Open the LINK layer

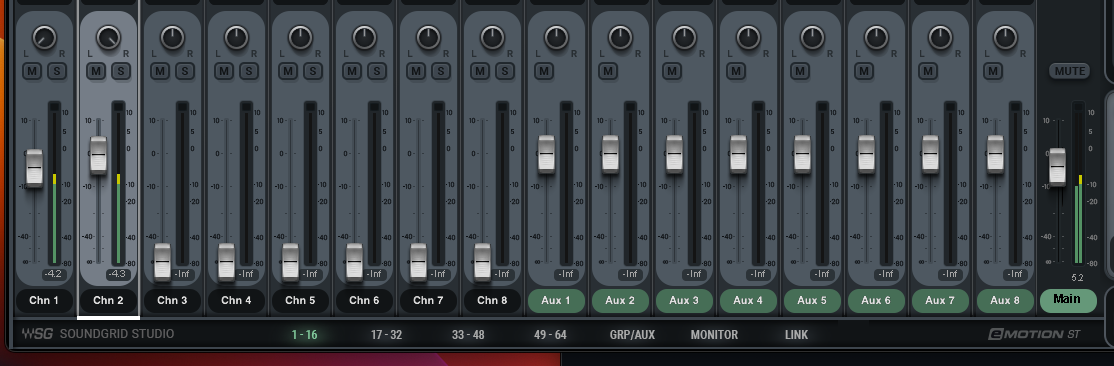pyautogui.click(x=796, y=335)
